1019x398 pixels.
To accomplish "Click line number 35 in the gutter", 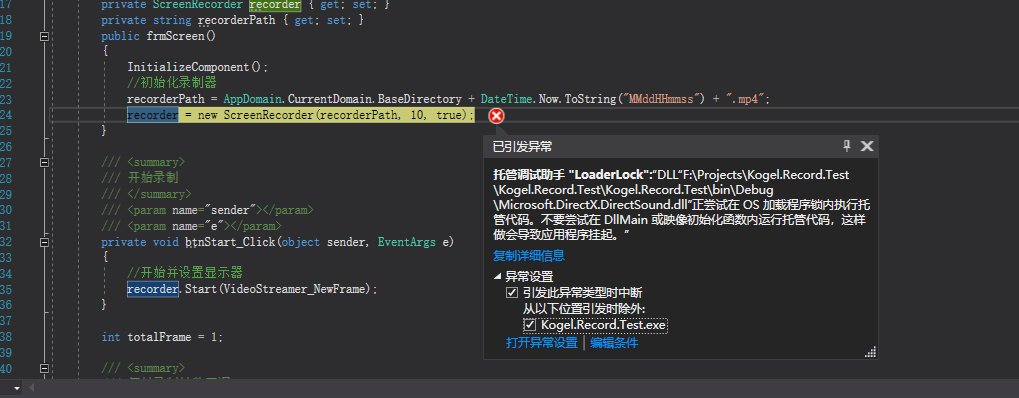I will tap(6, 289).
